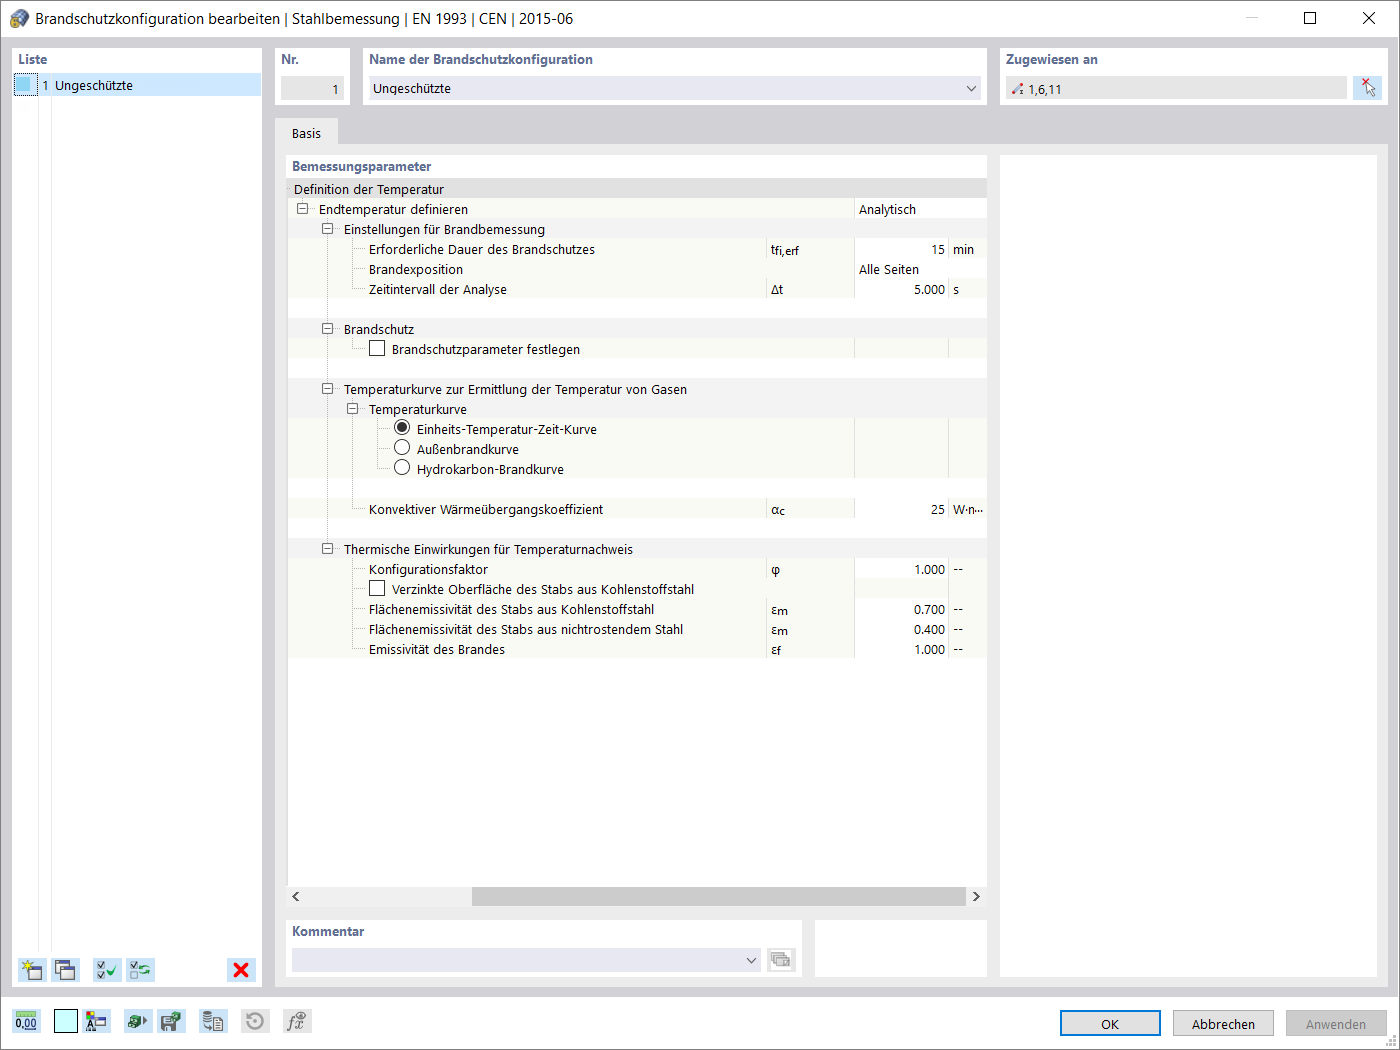
Task: Enable Brandschutzparameter festlegen checkbox
Action: click(x=377, y=349)
